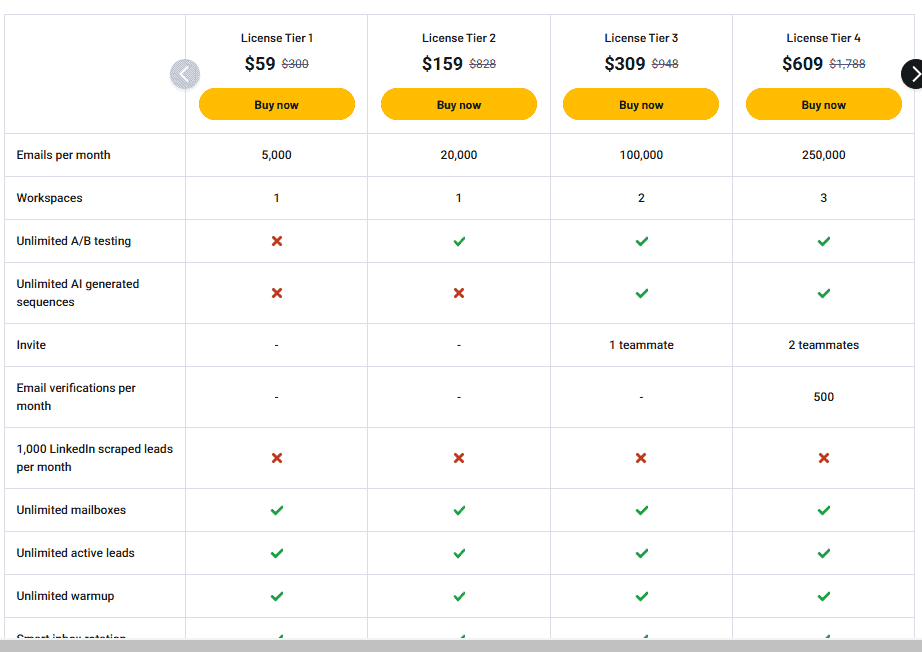Click the License Tier 1 header

pos(276,38)
